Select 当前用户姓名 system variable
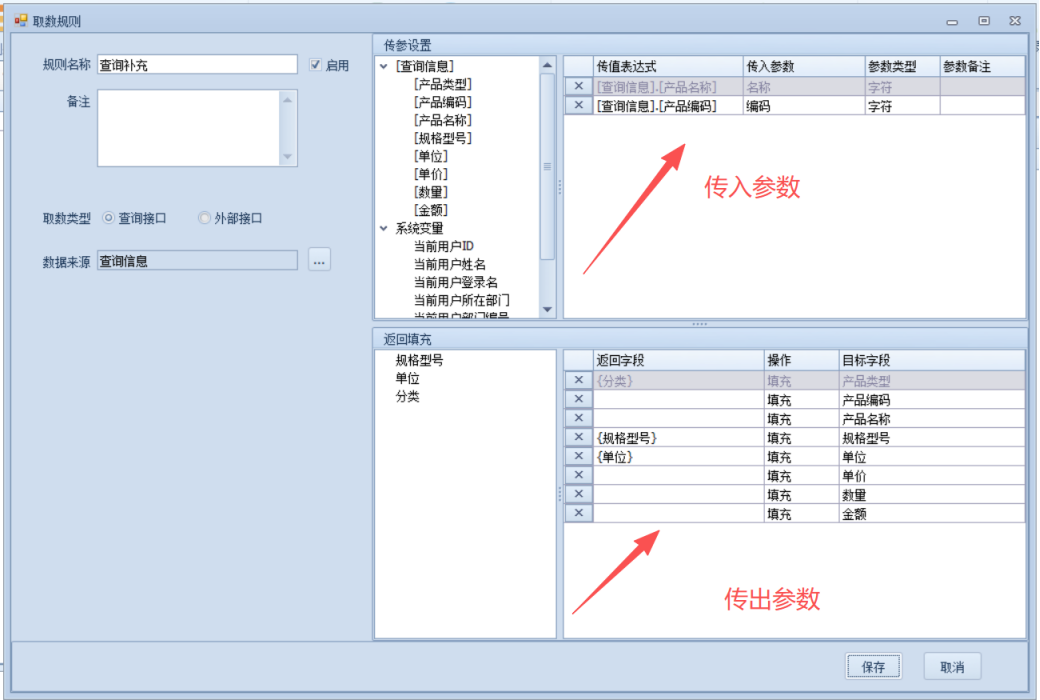 (449, 264)
